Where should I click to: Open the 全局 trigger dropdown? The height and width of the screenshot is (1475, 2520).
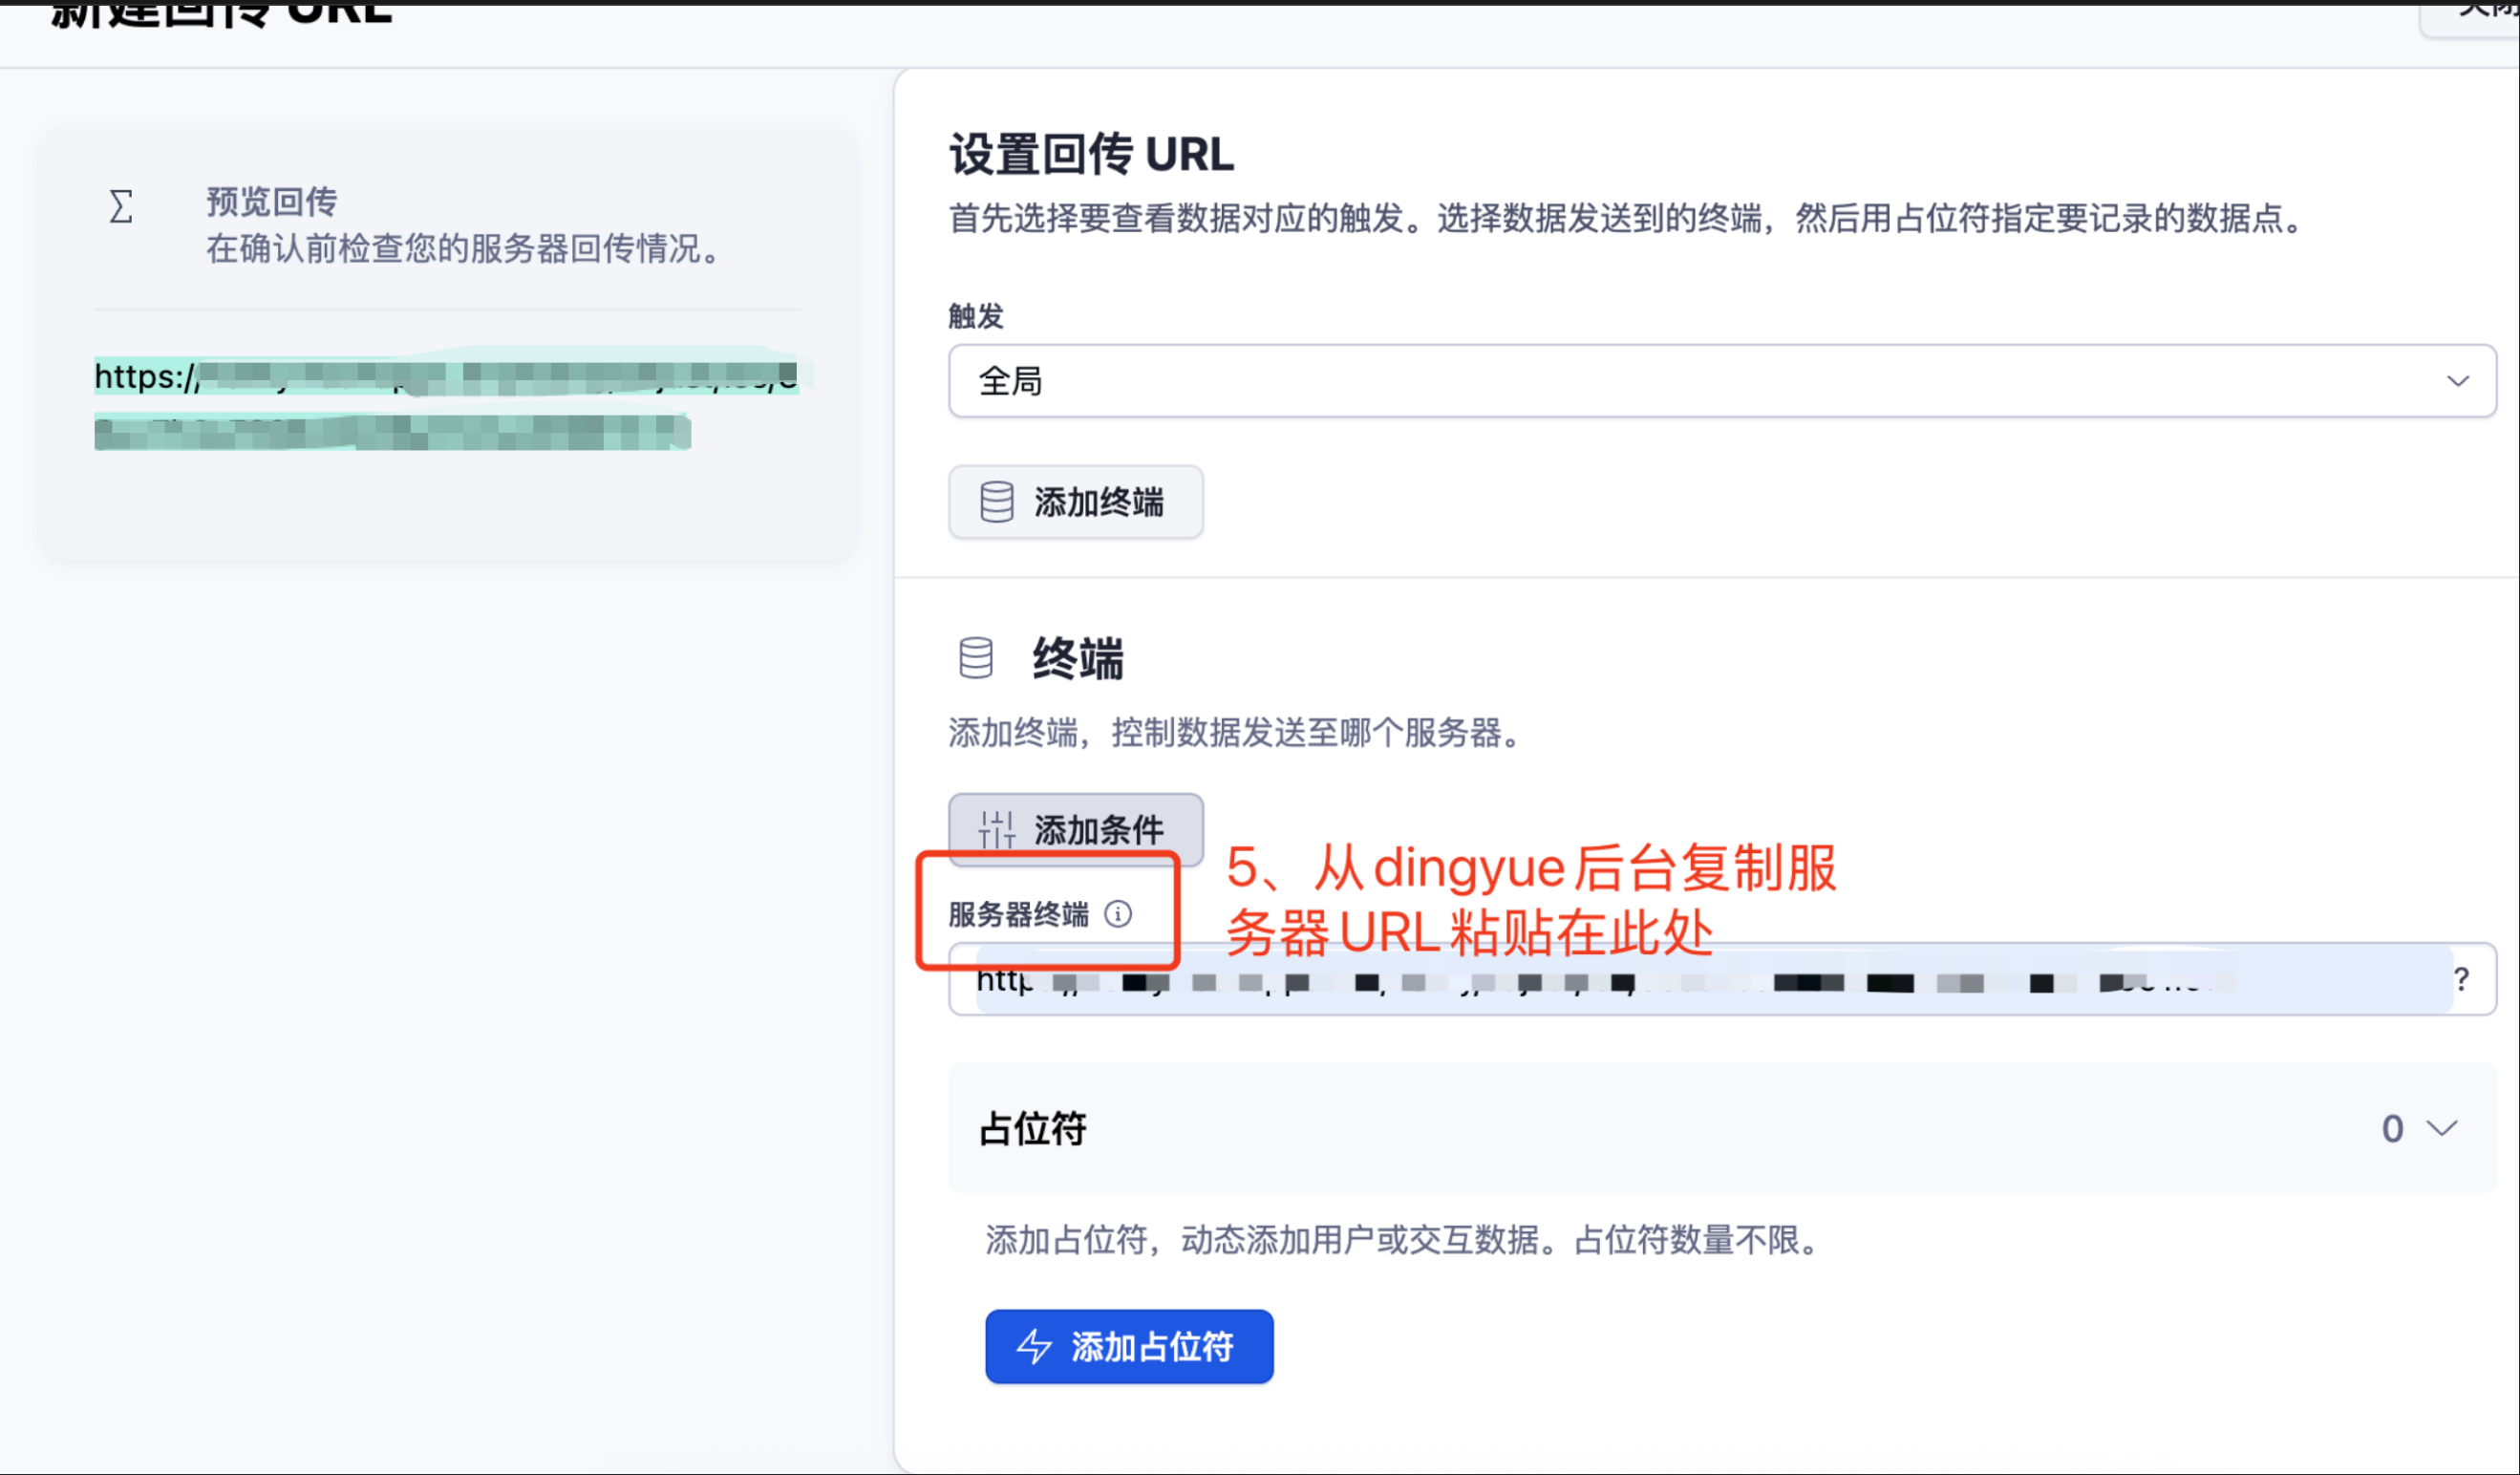pyautogui.click(x=1700, y=381)
